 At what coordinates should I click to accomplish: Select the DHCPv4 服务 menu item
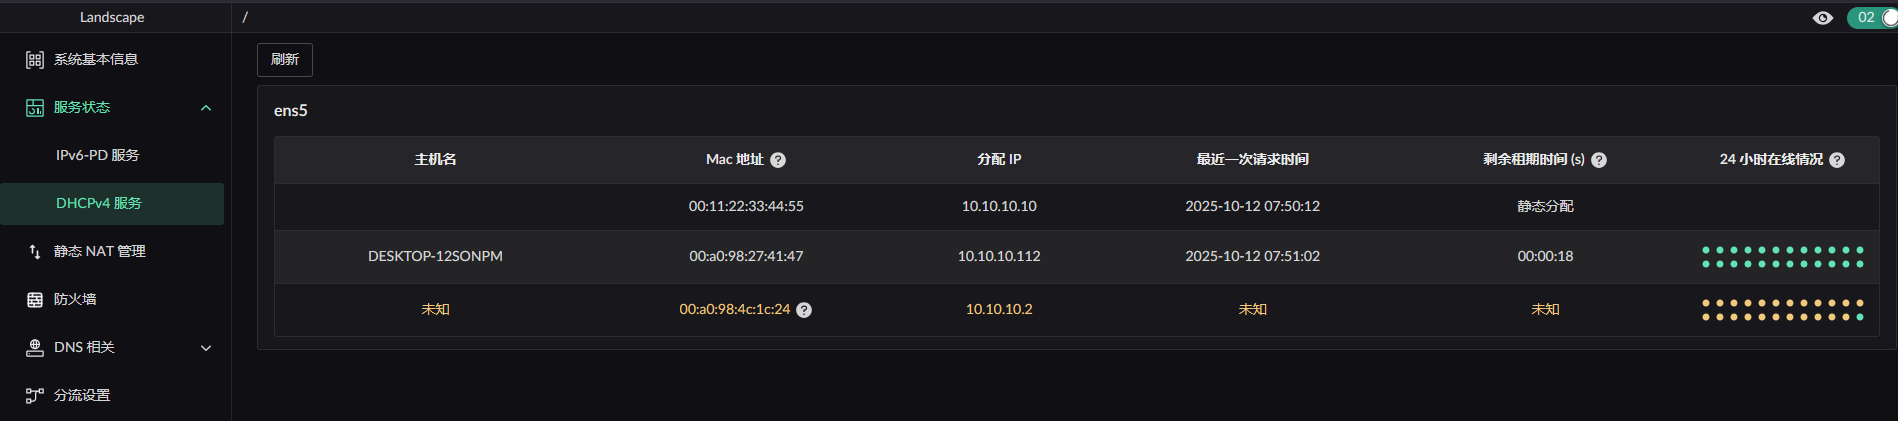click(x=99, y=204)
